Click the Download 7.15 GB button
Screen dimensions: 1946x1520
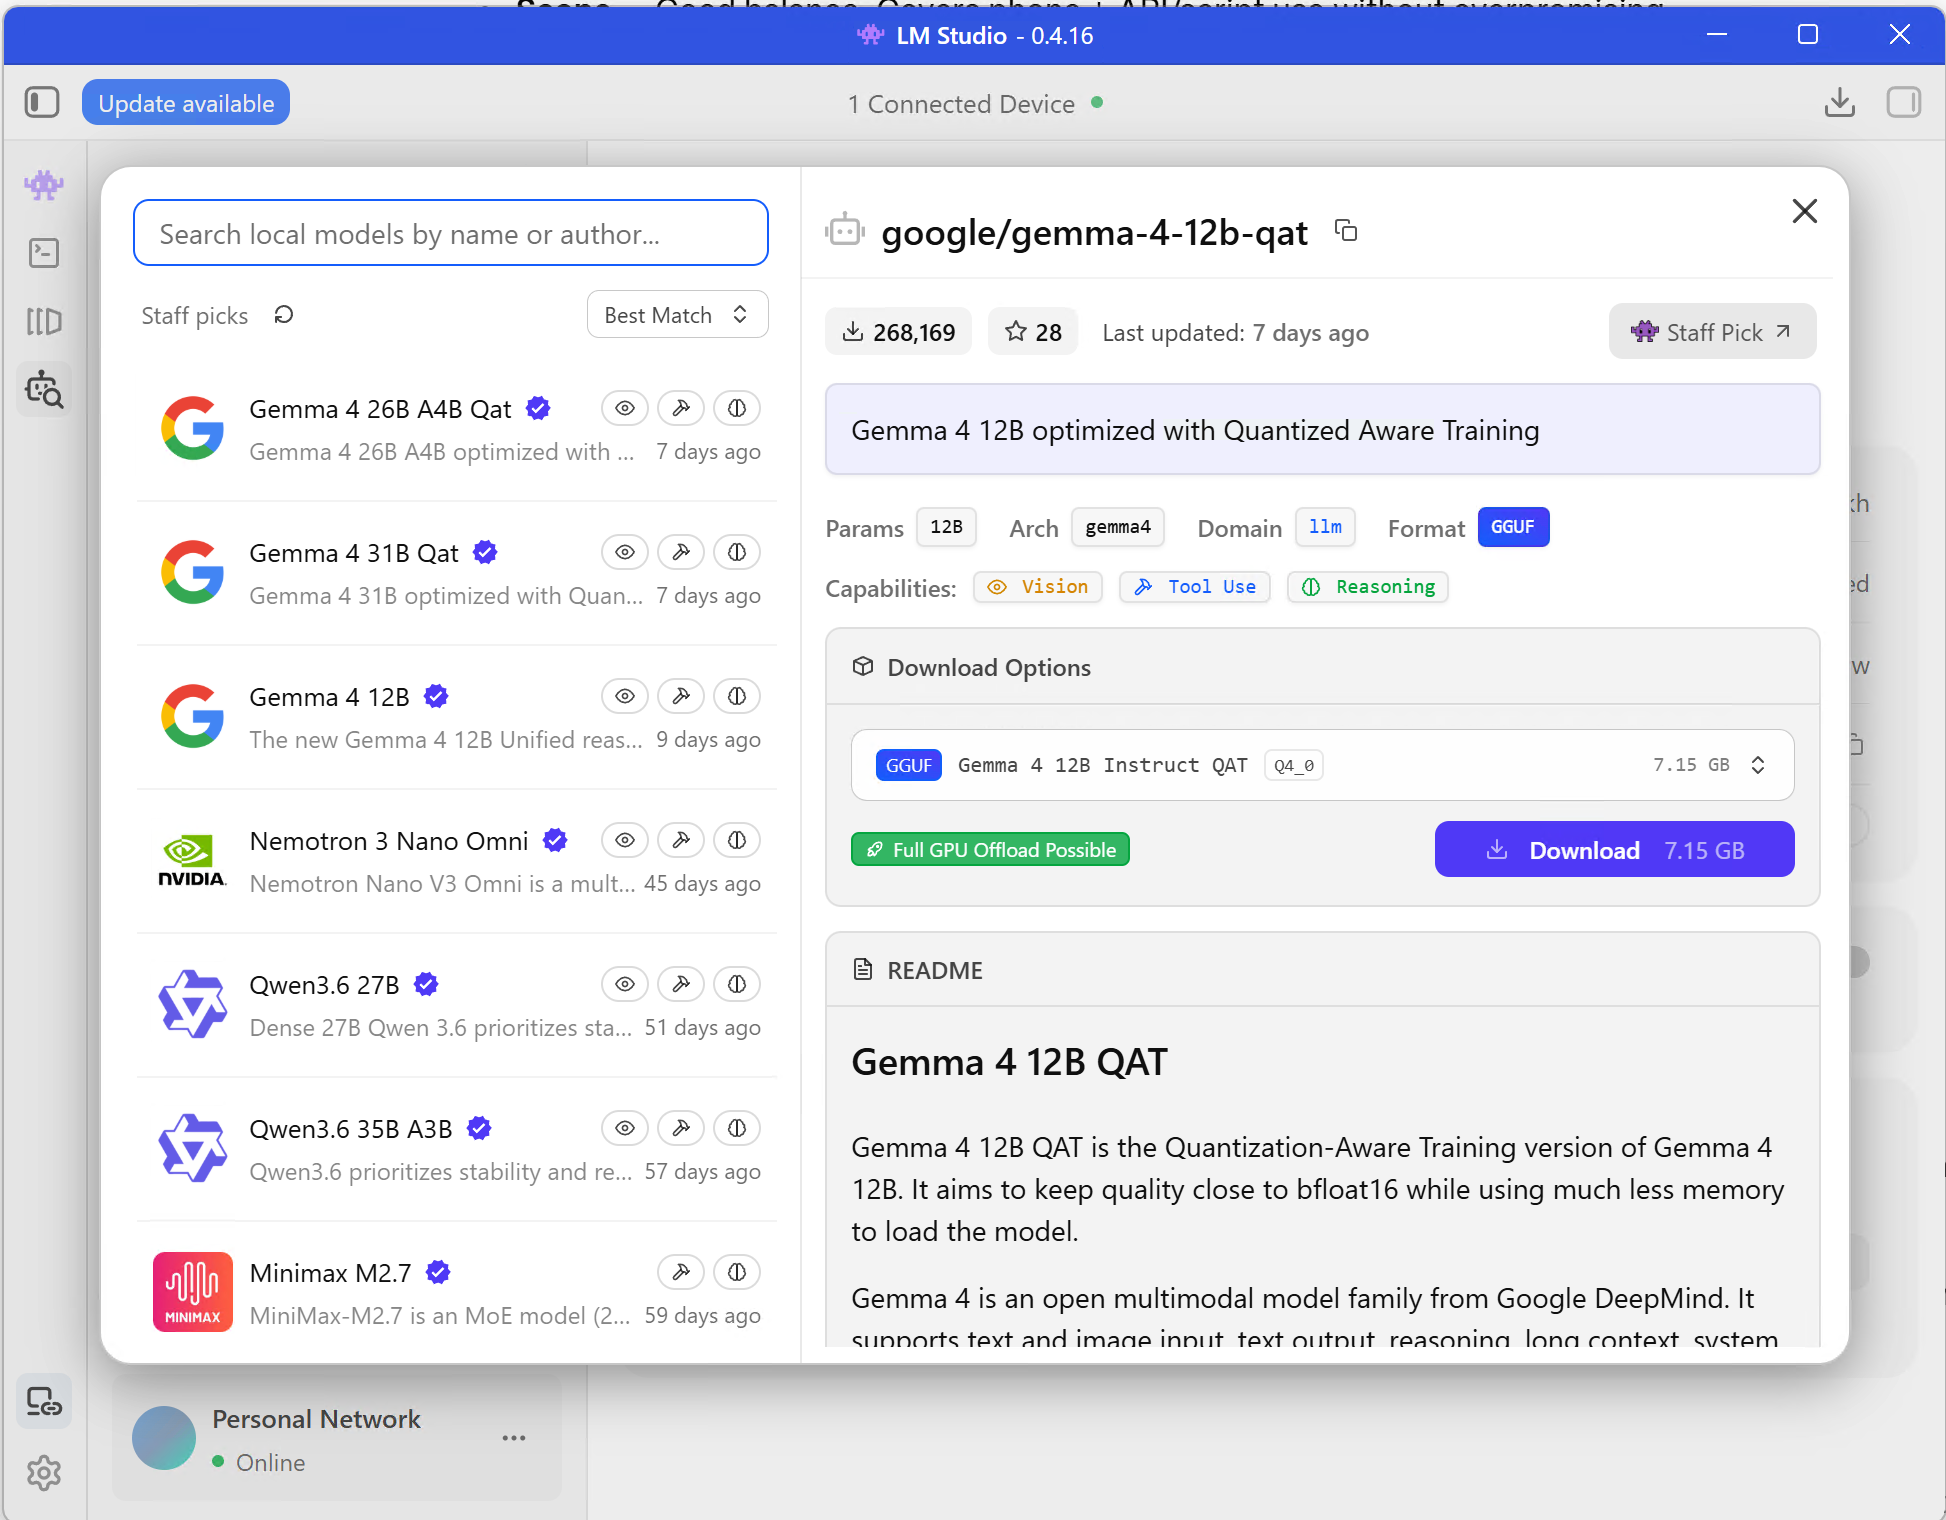pos(1614,850)
